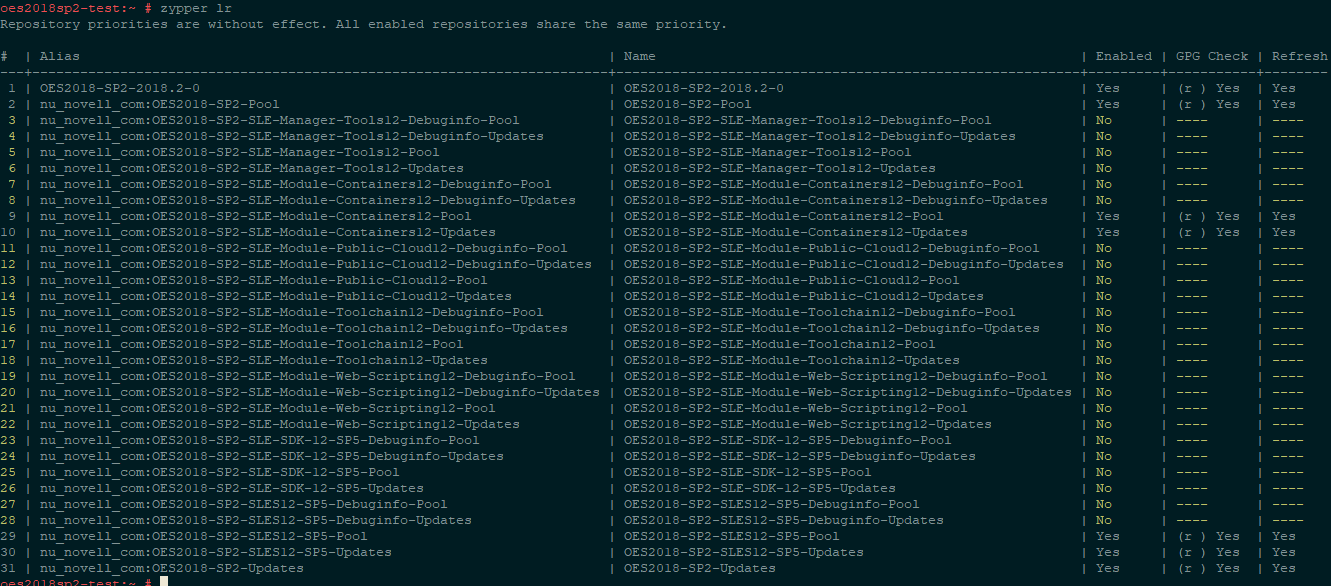
Task: Click the SLES12-SP5-Updates alias in row 30
Action: [x=215, y=552]
